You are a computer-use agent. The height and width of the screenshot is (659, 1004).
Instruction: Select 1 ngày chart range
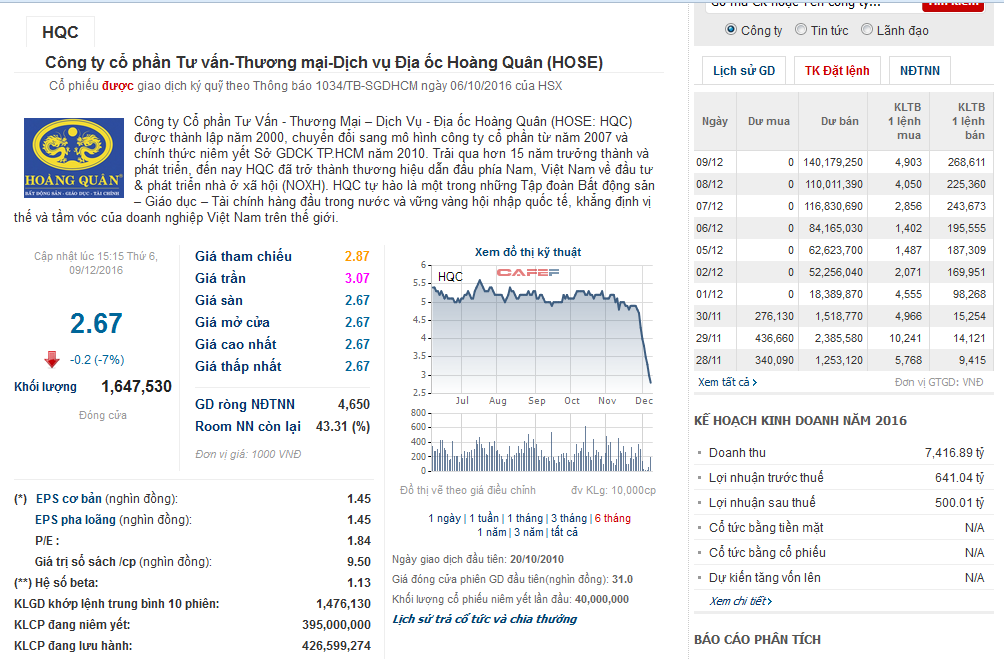[x=444, y=518]
